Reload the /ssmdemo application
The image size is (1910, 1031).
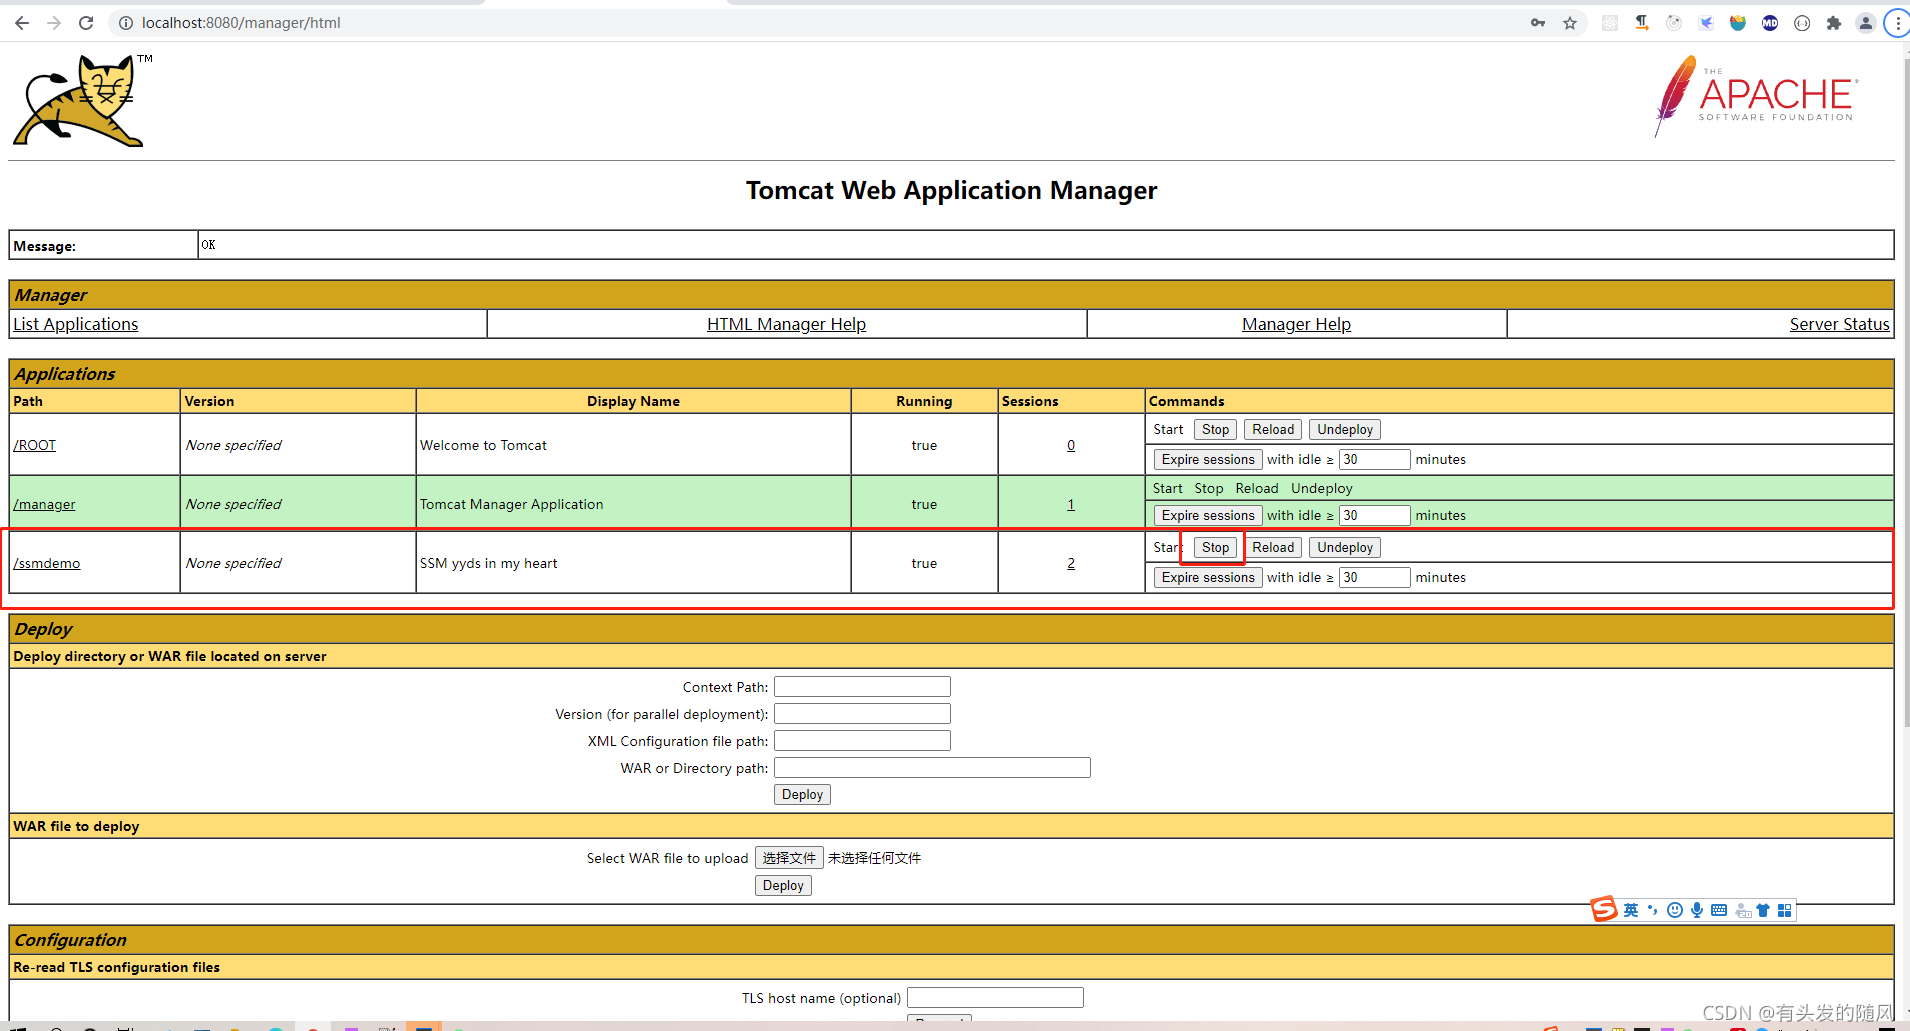1273,547
